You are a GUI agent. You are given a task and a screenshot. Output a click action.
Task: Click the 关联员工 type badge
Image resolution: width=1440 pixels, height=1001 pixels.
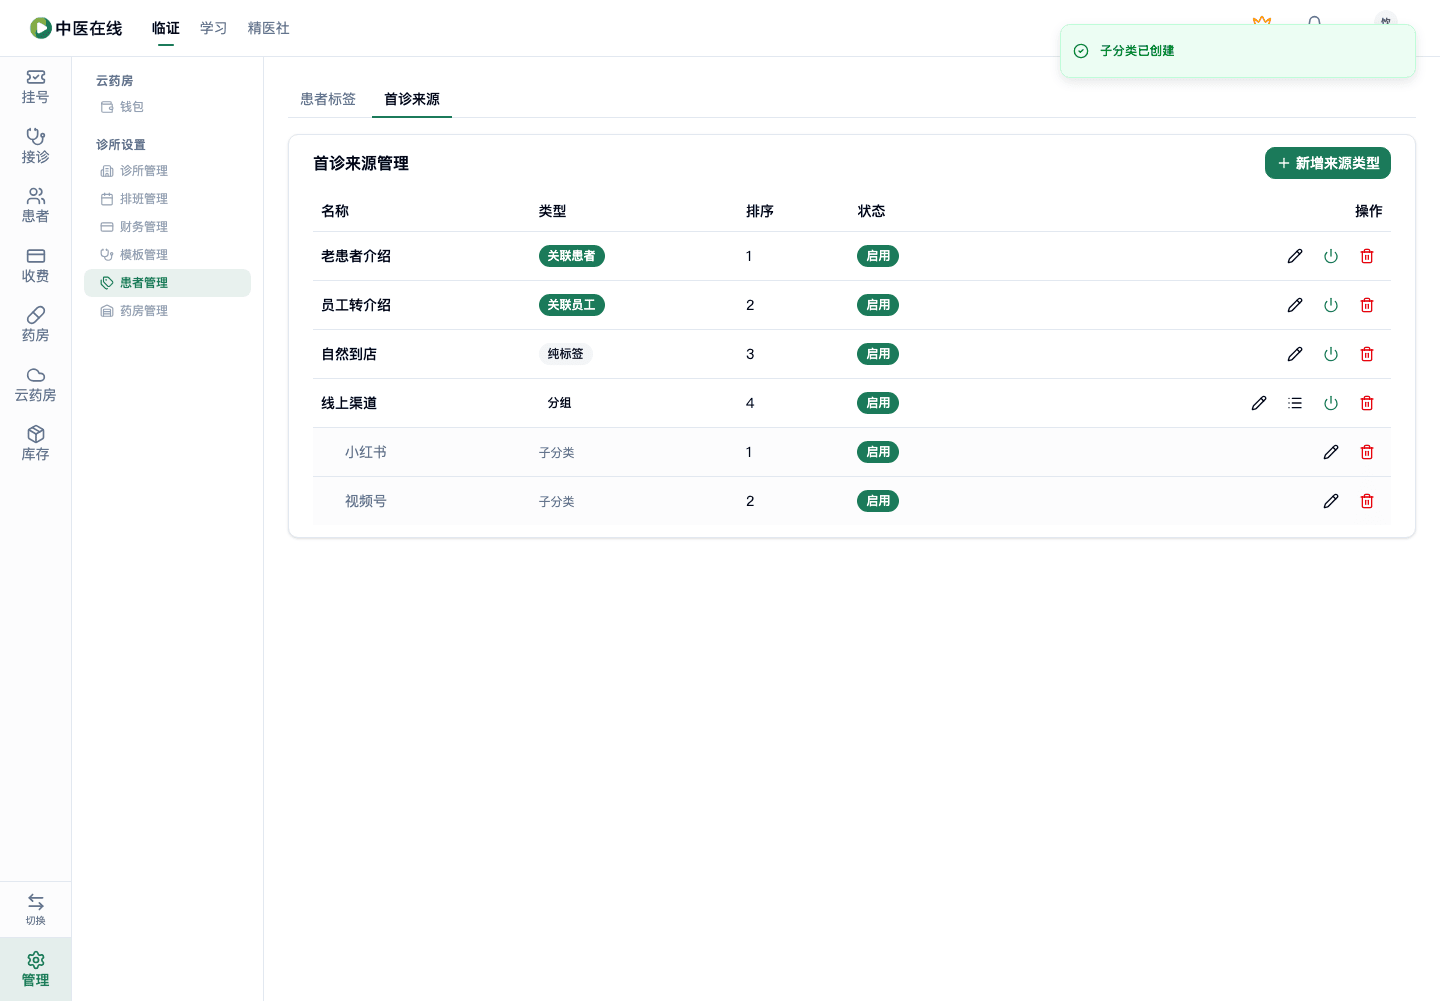572,305
